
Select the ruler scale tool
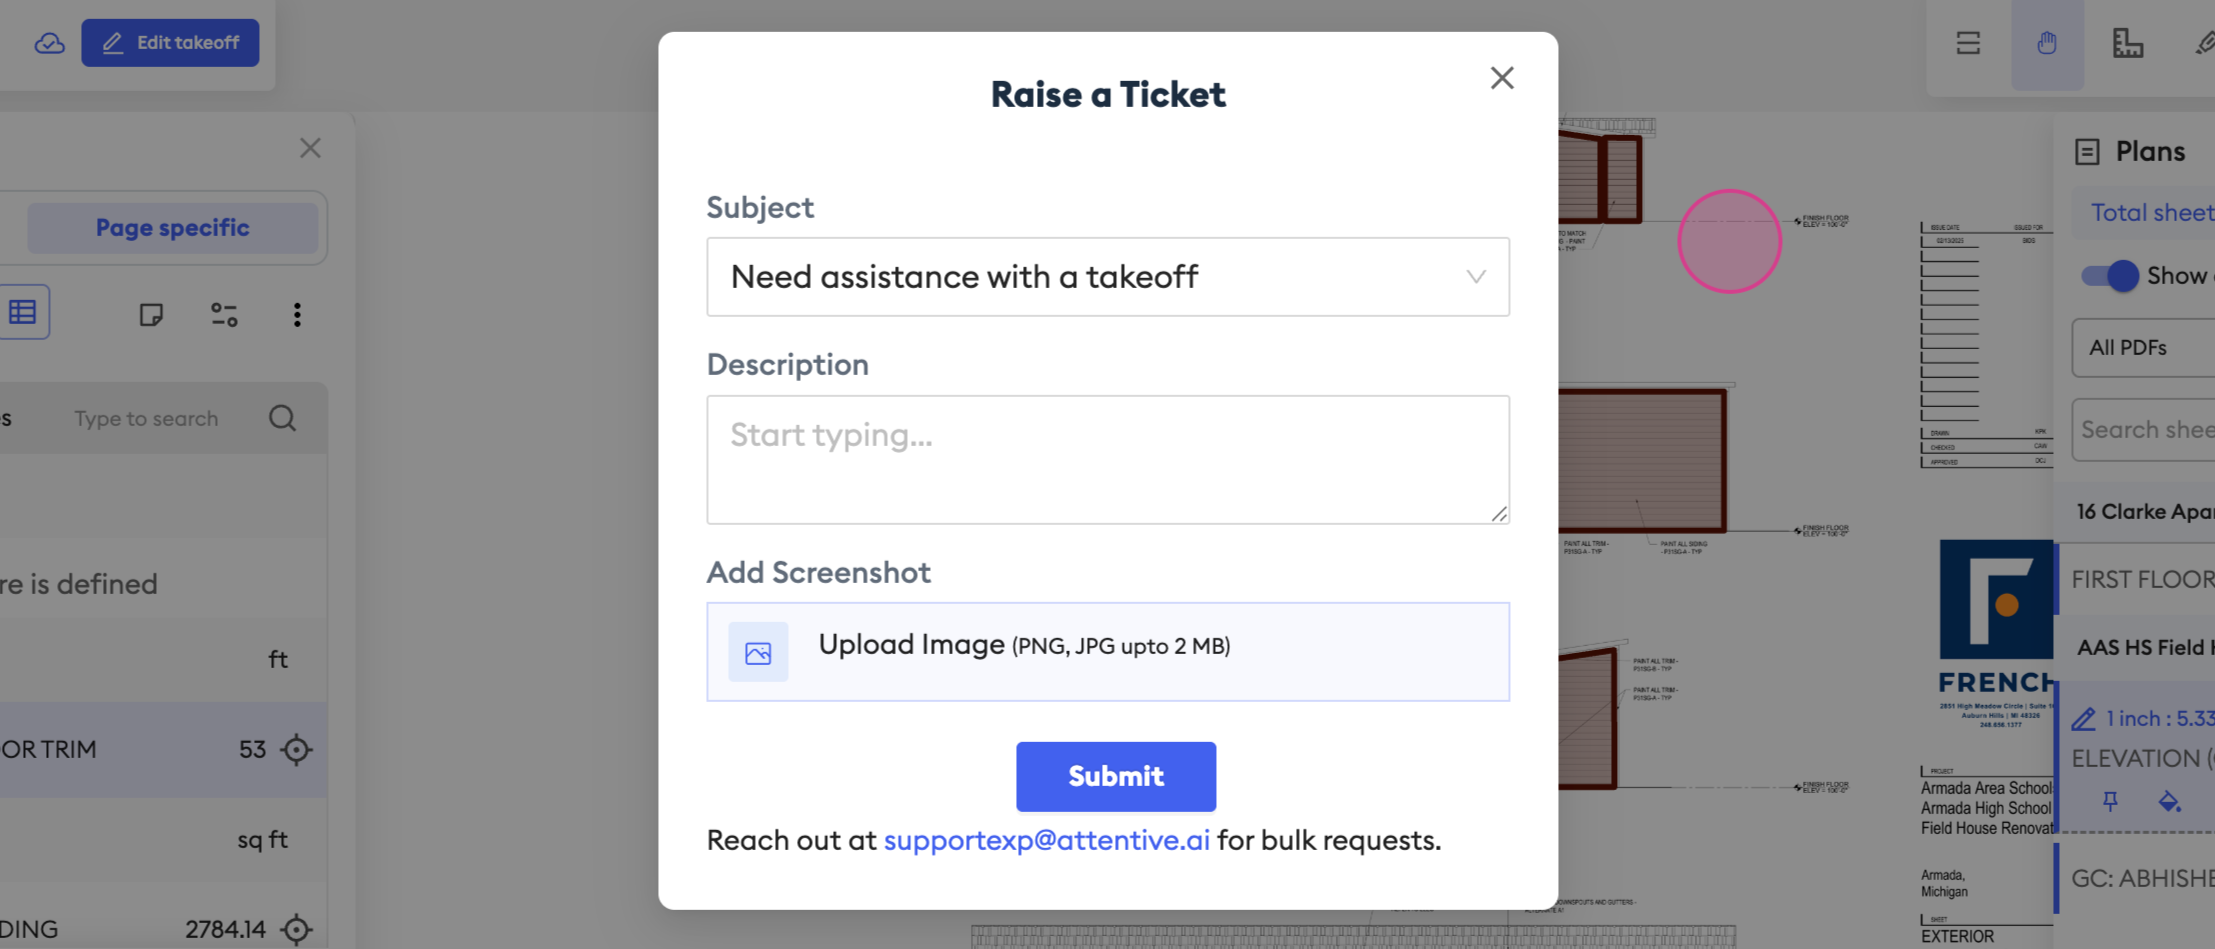coord(2127,43)
